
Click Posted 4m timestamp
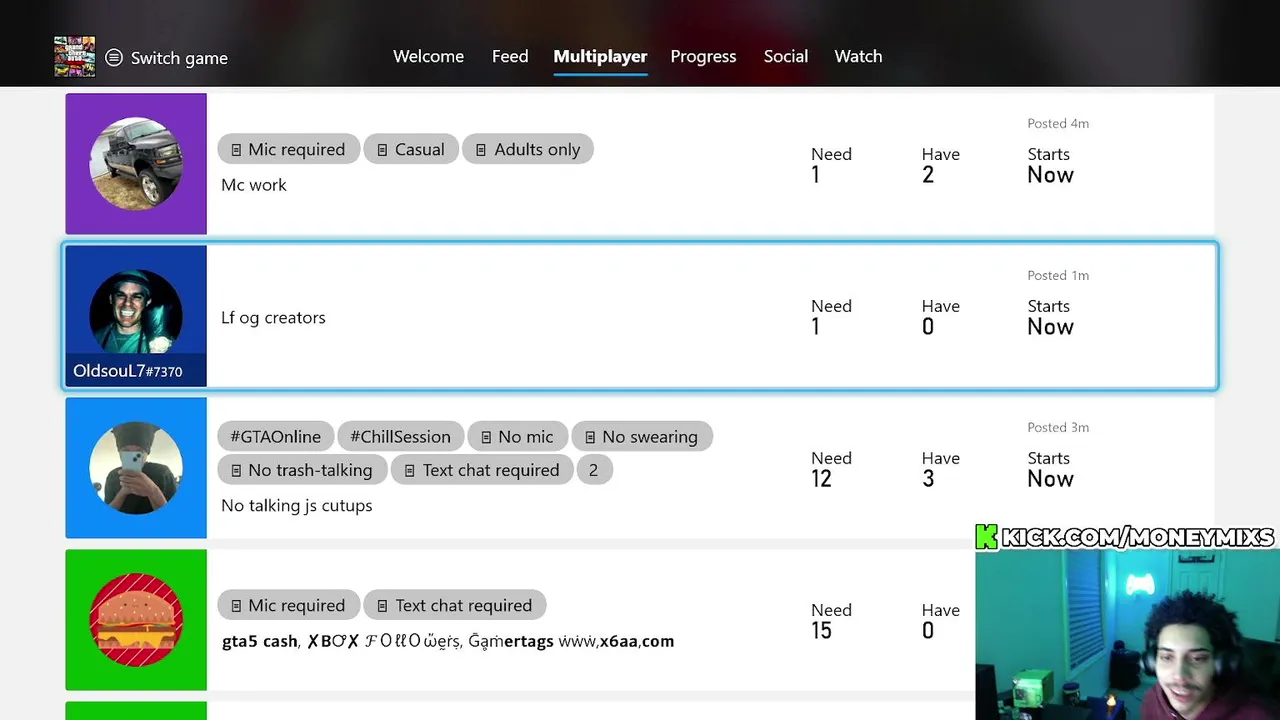click(x=1058, y=123)
